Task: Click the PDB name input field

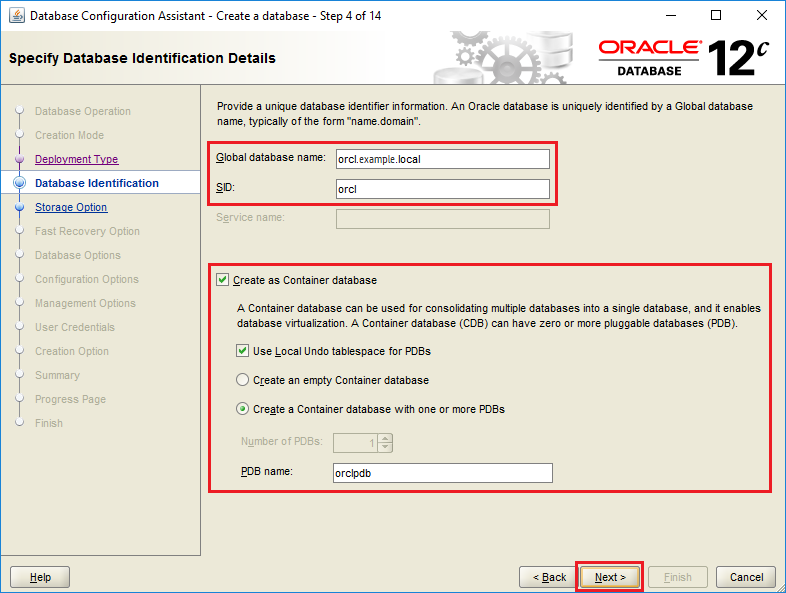Action: (x=443, y=473)
